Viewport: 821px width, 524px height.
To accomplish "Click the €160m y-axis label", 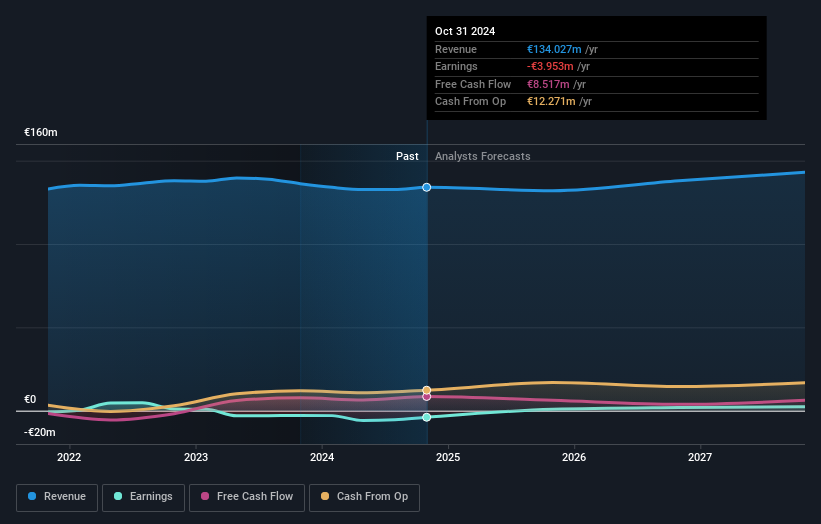I will 41,132.
